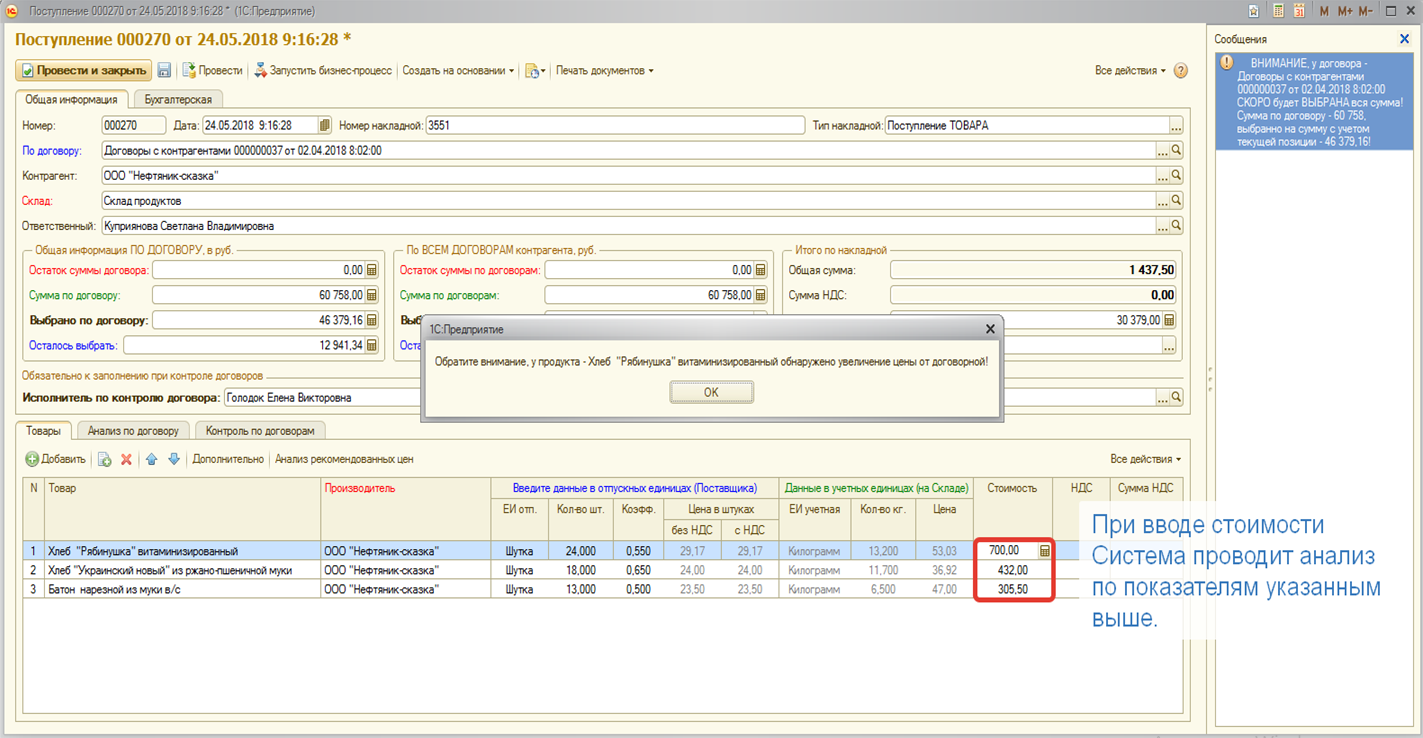Screen dimensions: 1423x738
Task: Expand the Создать на основании dropdown
Action: pos(458,71)
